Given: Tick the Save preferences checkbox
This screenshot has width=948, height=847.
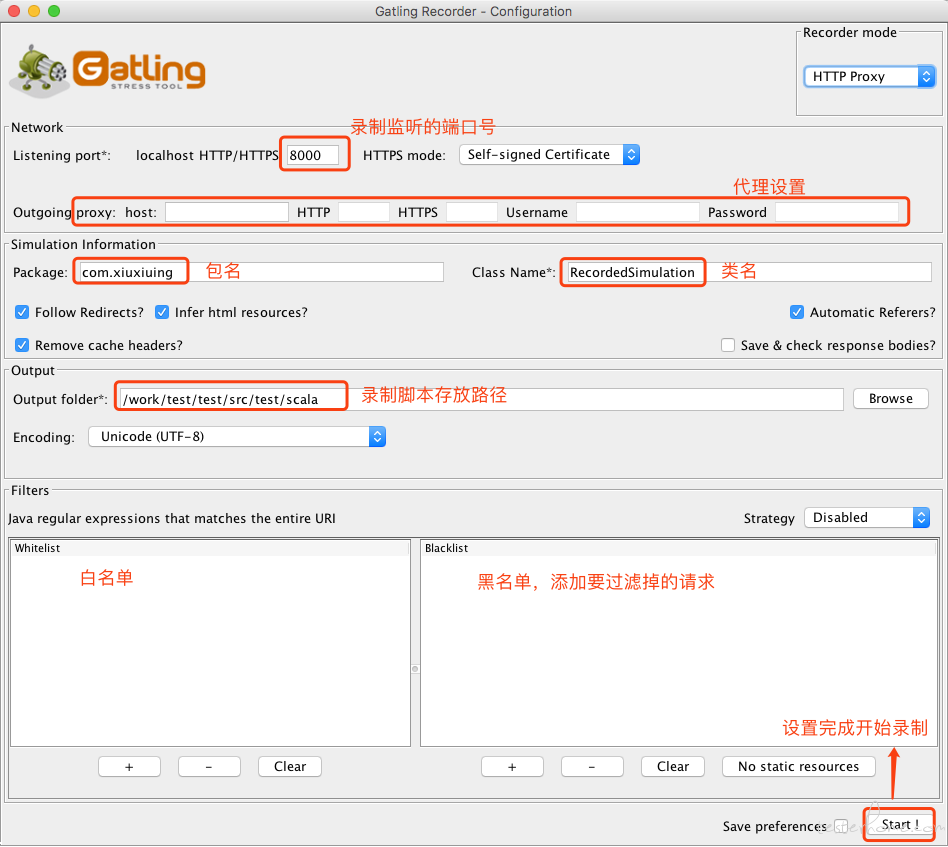Looking at the screenshot, I should coord(841,826).
